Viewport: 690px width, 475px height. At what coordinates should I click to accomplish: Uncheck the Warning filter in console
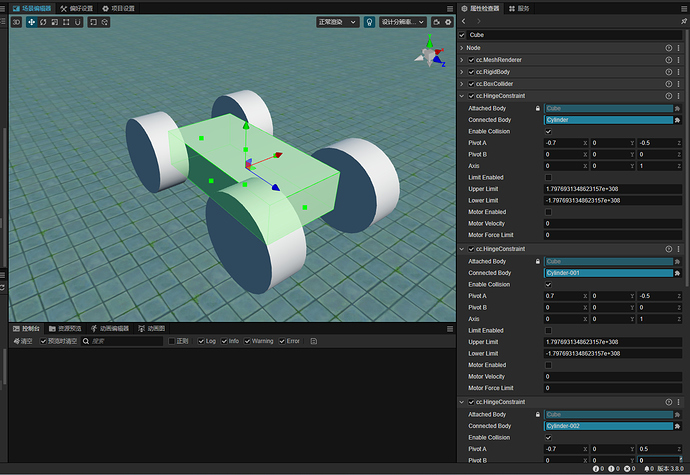pyautogui.click(x=246, y=341)
